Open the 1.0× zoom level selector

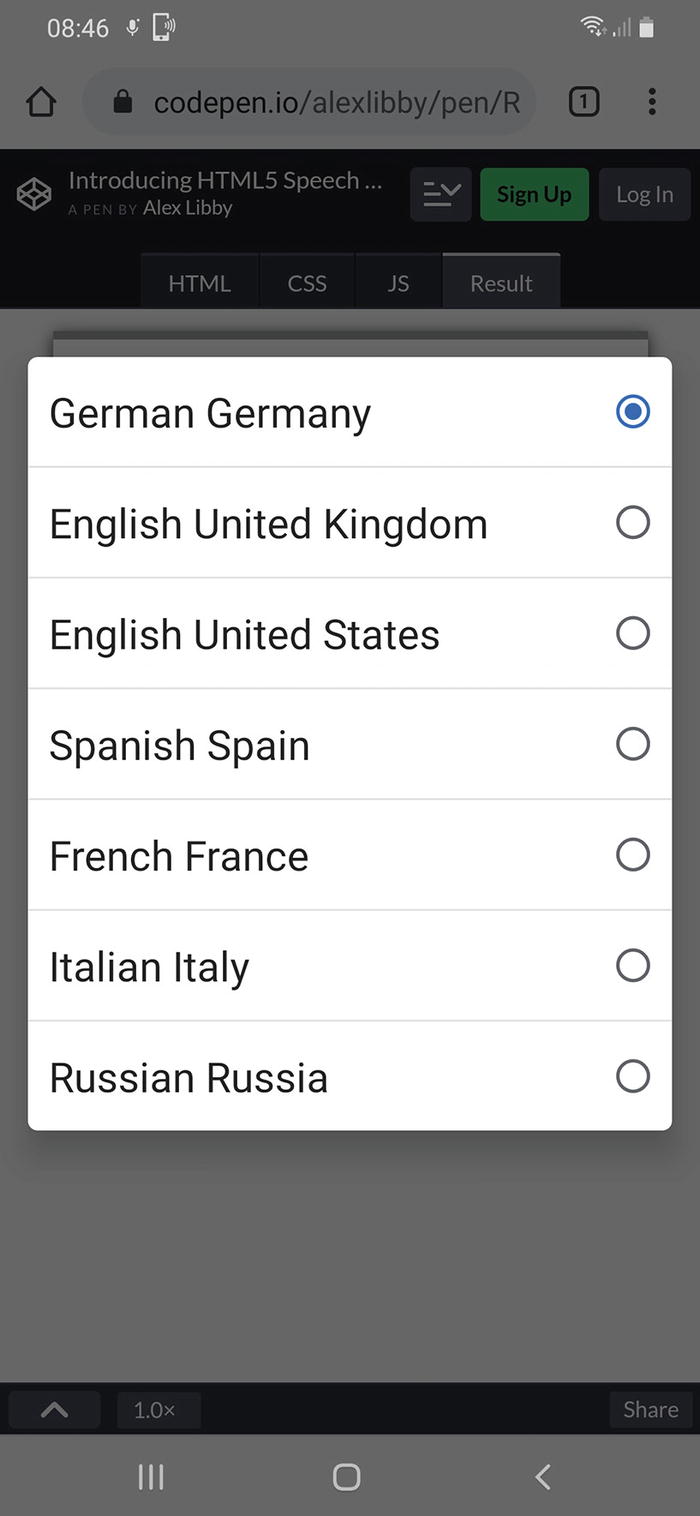(x=155, y=1410)
